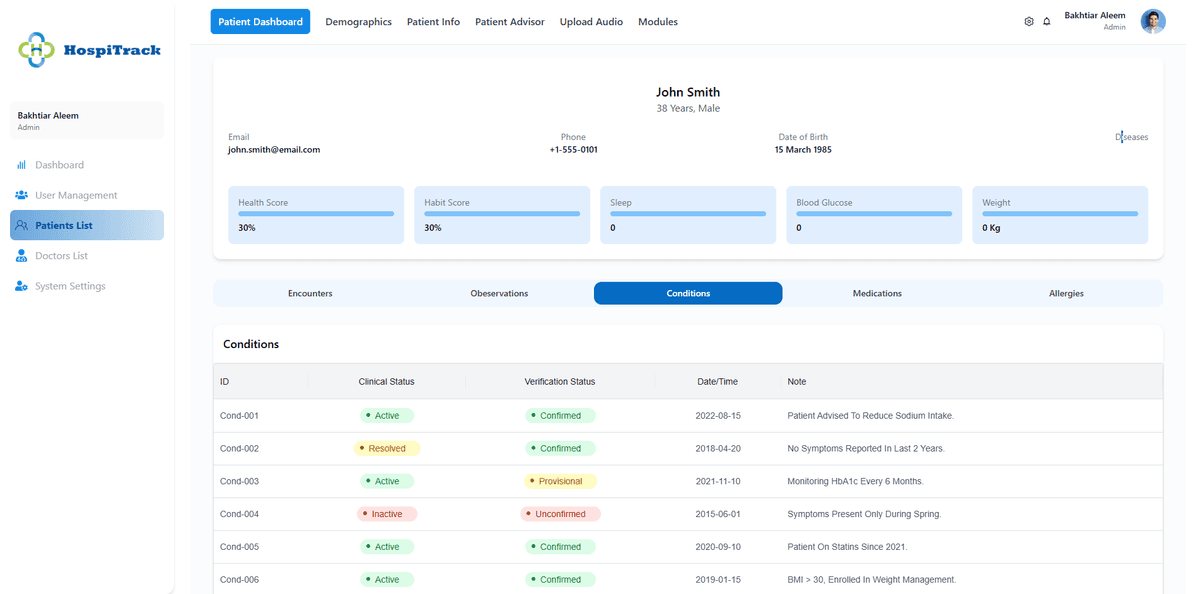1200x594 pixels.
Task: Switch to the Encounters tab
Action: pyautogui.click(x=310, y=294)
